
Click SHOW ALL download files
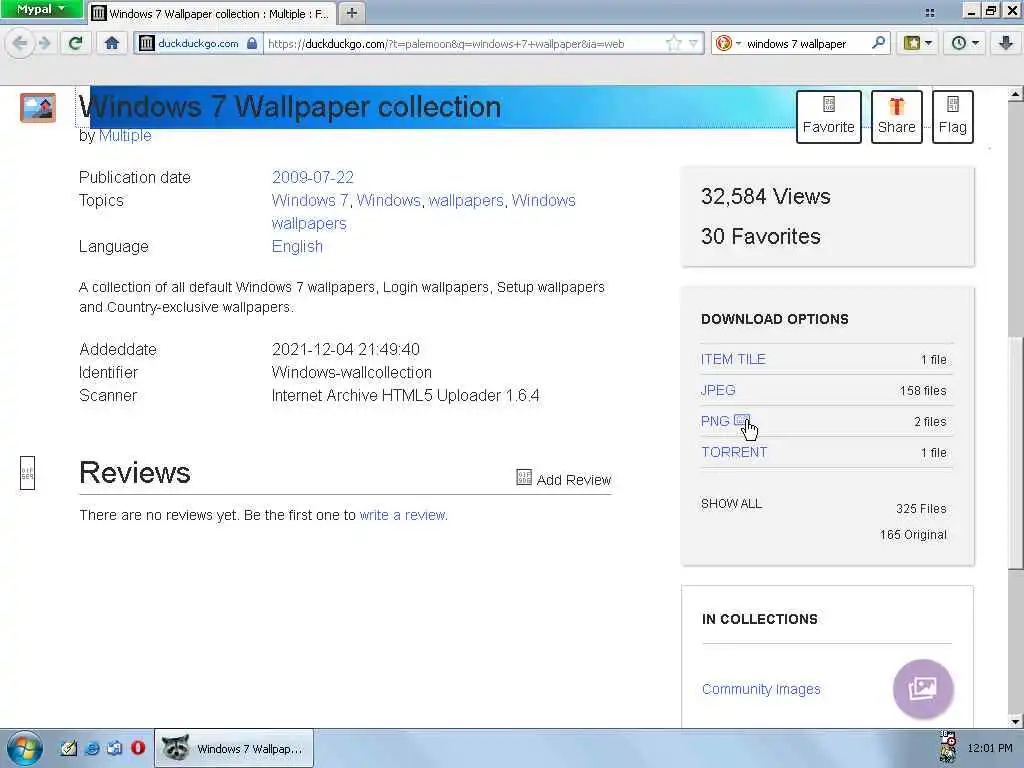pos(731,504)
